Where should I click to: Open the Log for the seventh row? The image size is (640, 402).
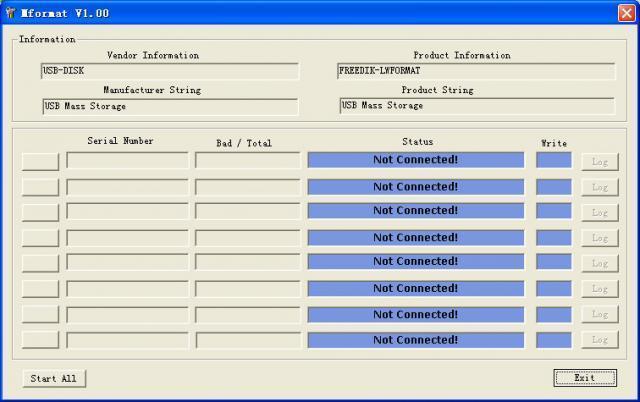click(x=600, y=314)
